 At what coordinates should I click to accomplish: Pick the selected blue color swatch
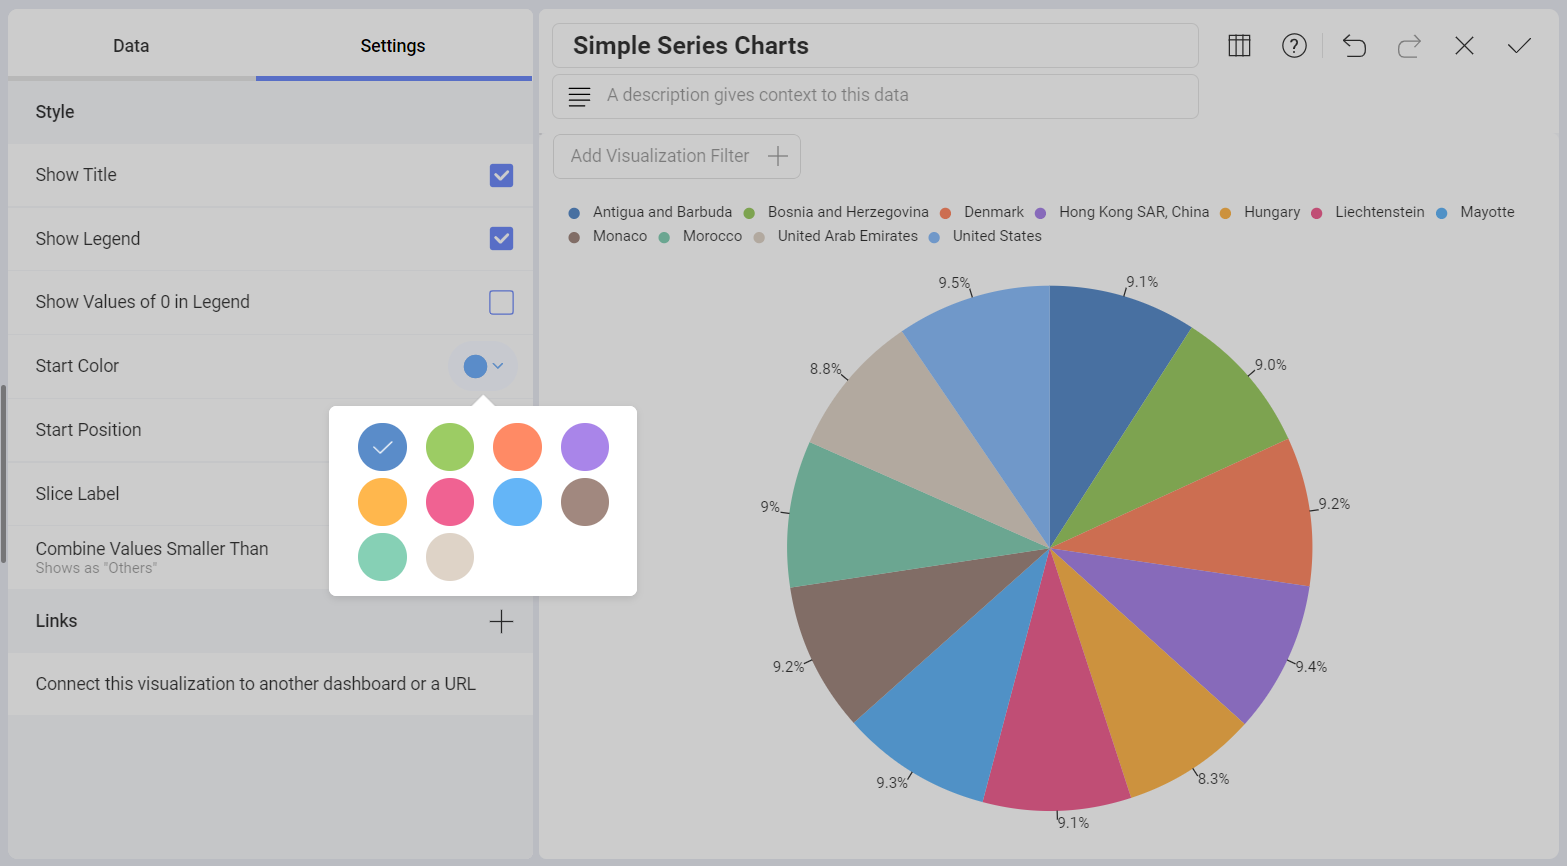pos(382,447)
